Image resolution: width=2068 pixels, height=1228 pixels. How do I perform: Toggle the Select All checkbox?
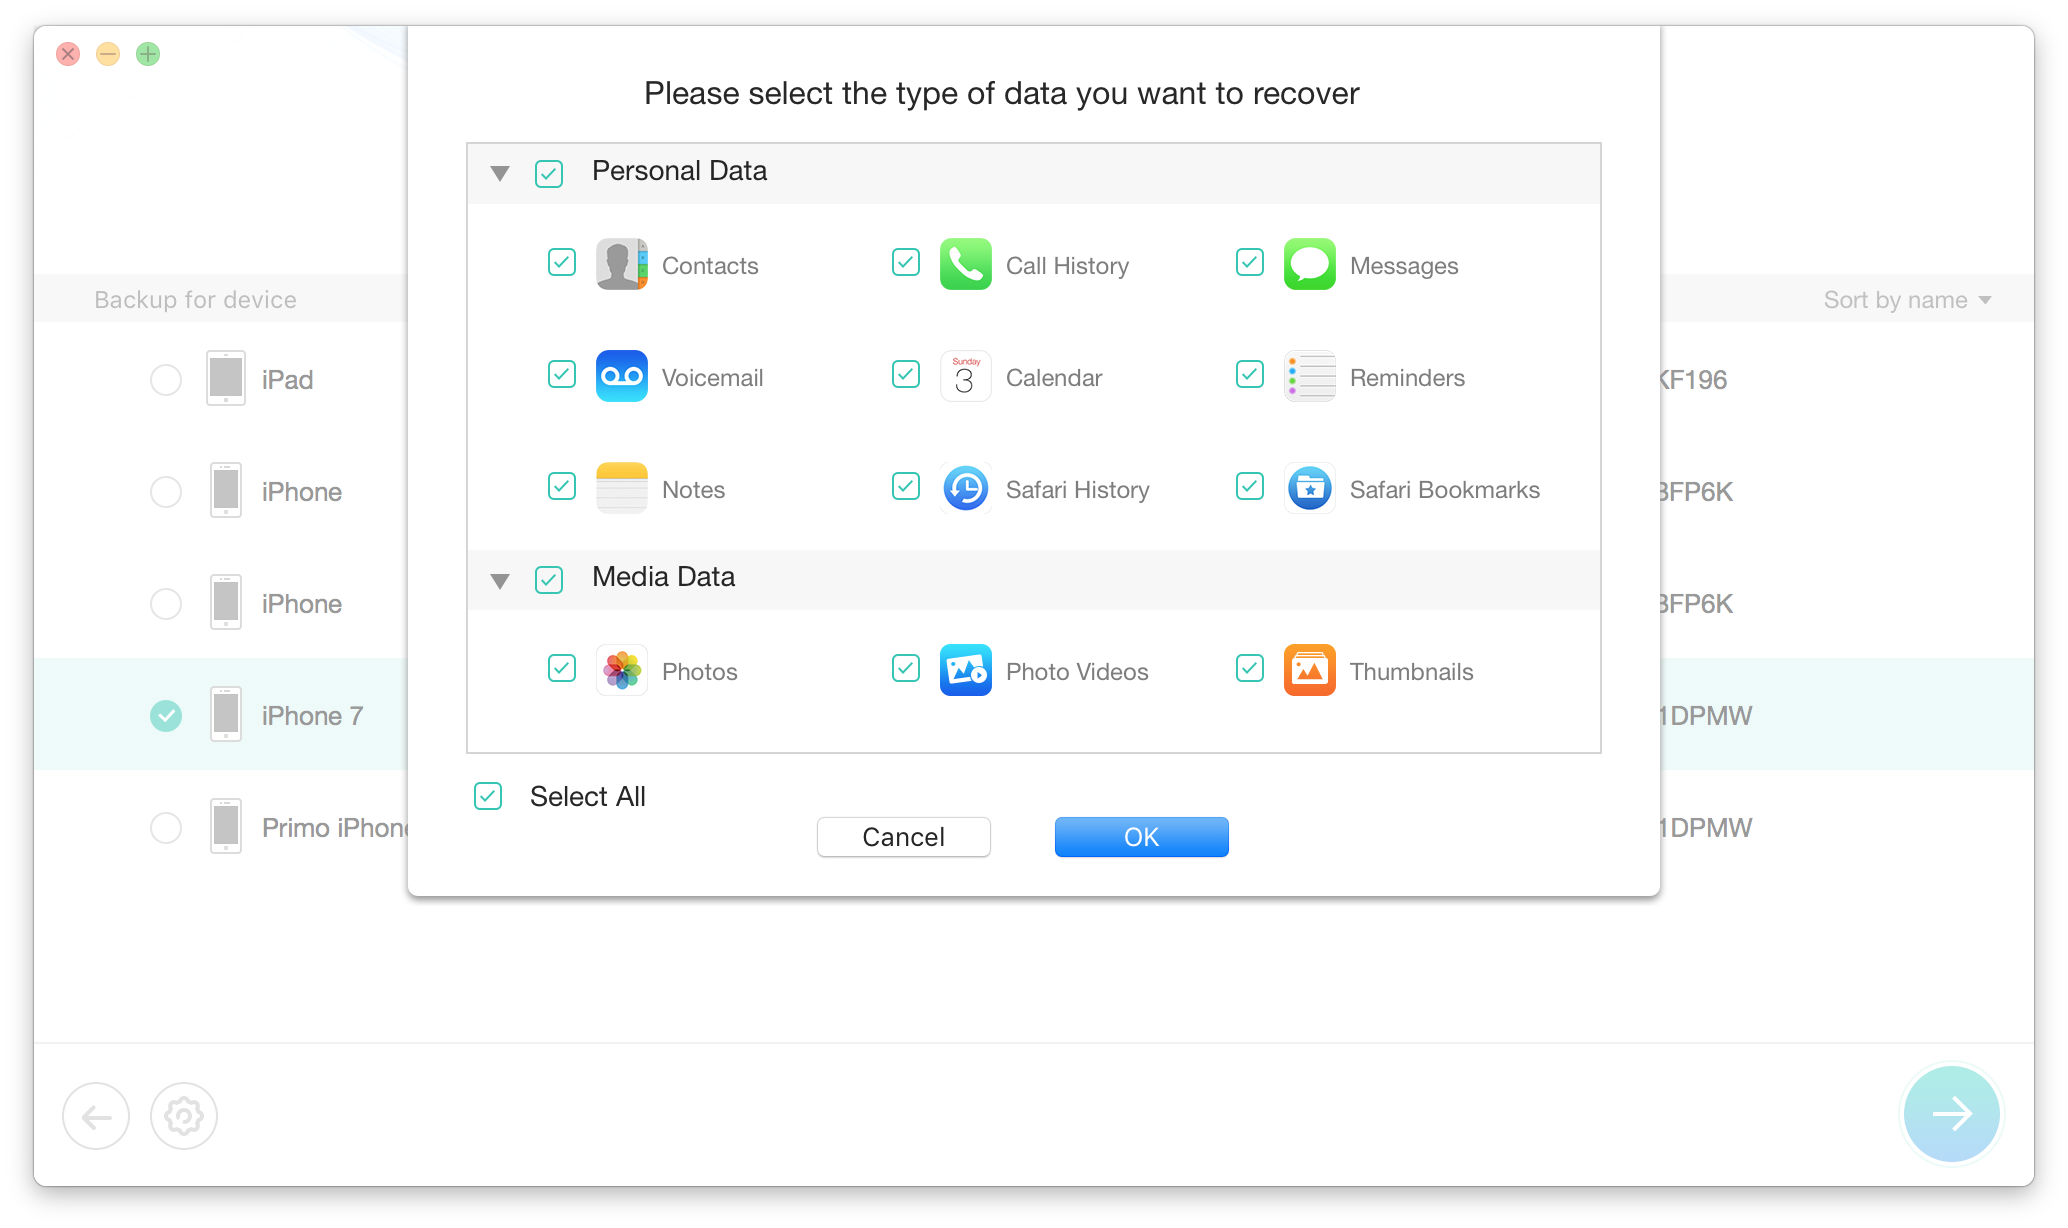[x=488, y=796]
